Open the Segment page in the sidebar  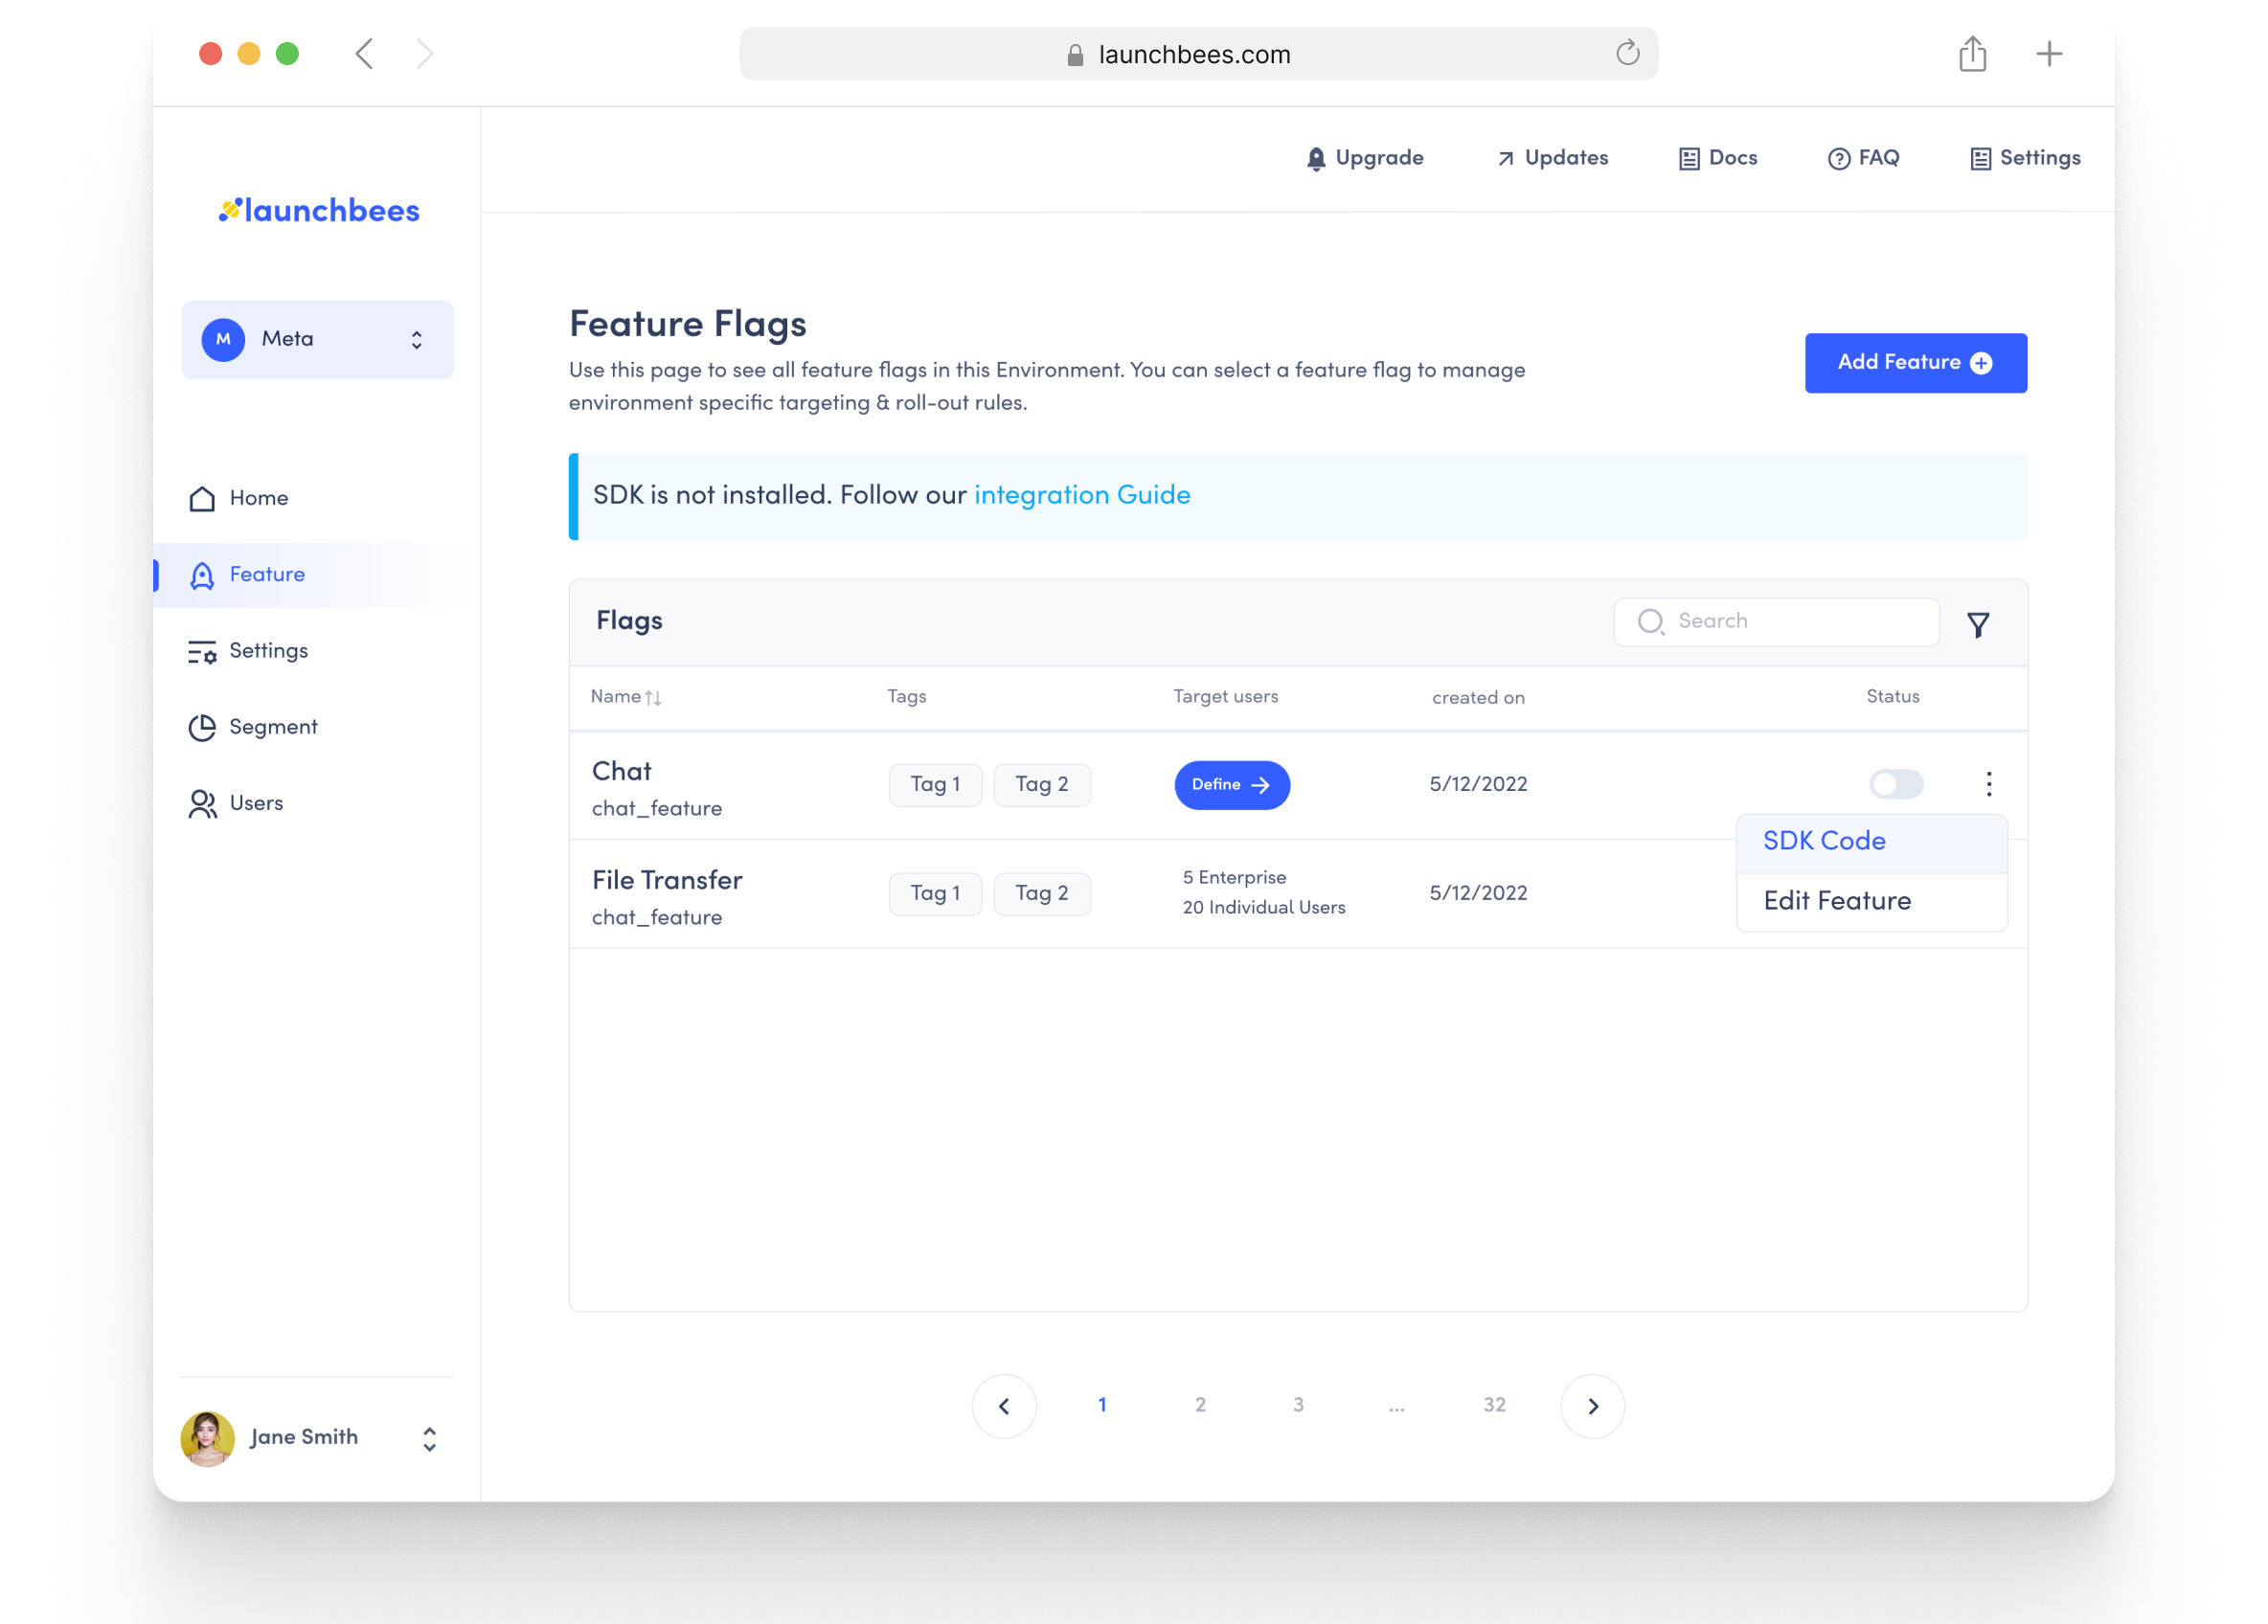click(272, 727)
